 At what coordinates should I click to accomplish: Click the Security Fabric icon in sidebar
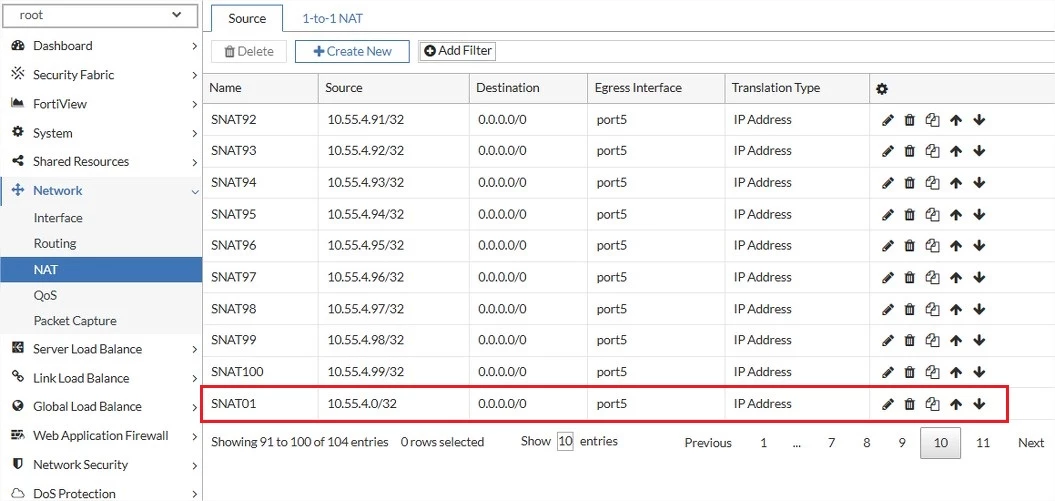(x=18, y=75)
